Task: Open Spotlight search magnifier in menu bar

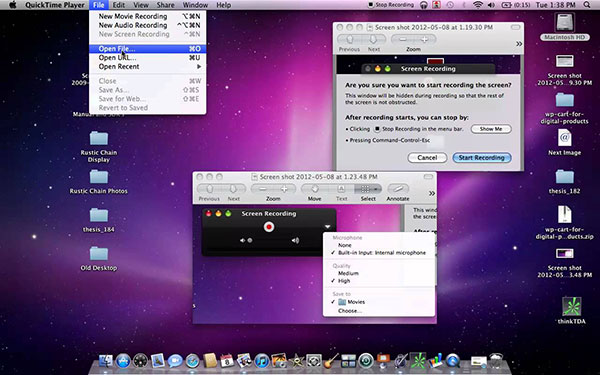Action: click(587, 5)
